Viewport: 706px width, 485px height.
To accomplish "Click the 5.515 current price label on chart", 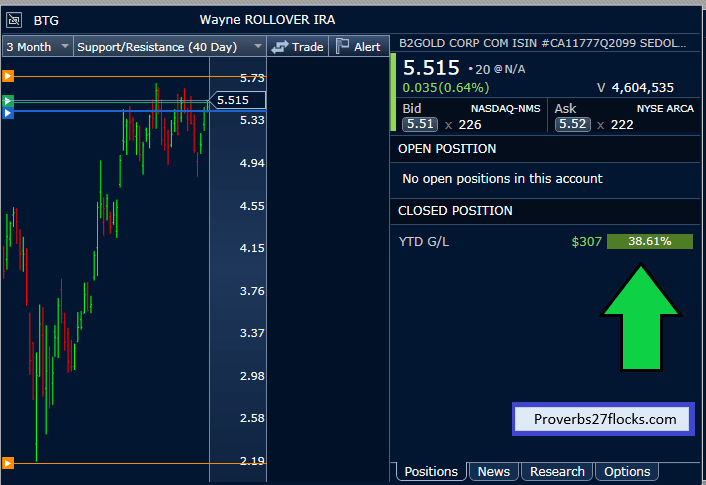I will [237, 100].
